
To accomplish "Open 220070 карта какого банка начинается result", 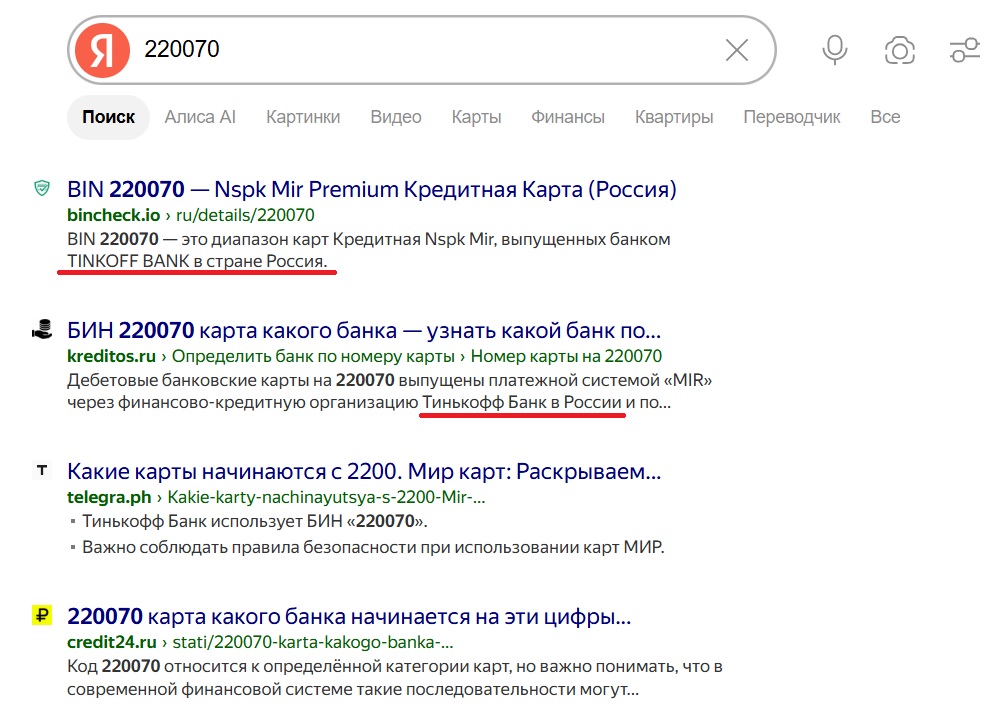I will (x=349, y=617).
